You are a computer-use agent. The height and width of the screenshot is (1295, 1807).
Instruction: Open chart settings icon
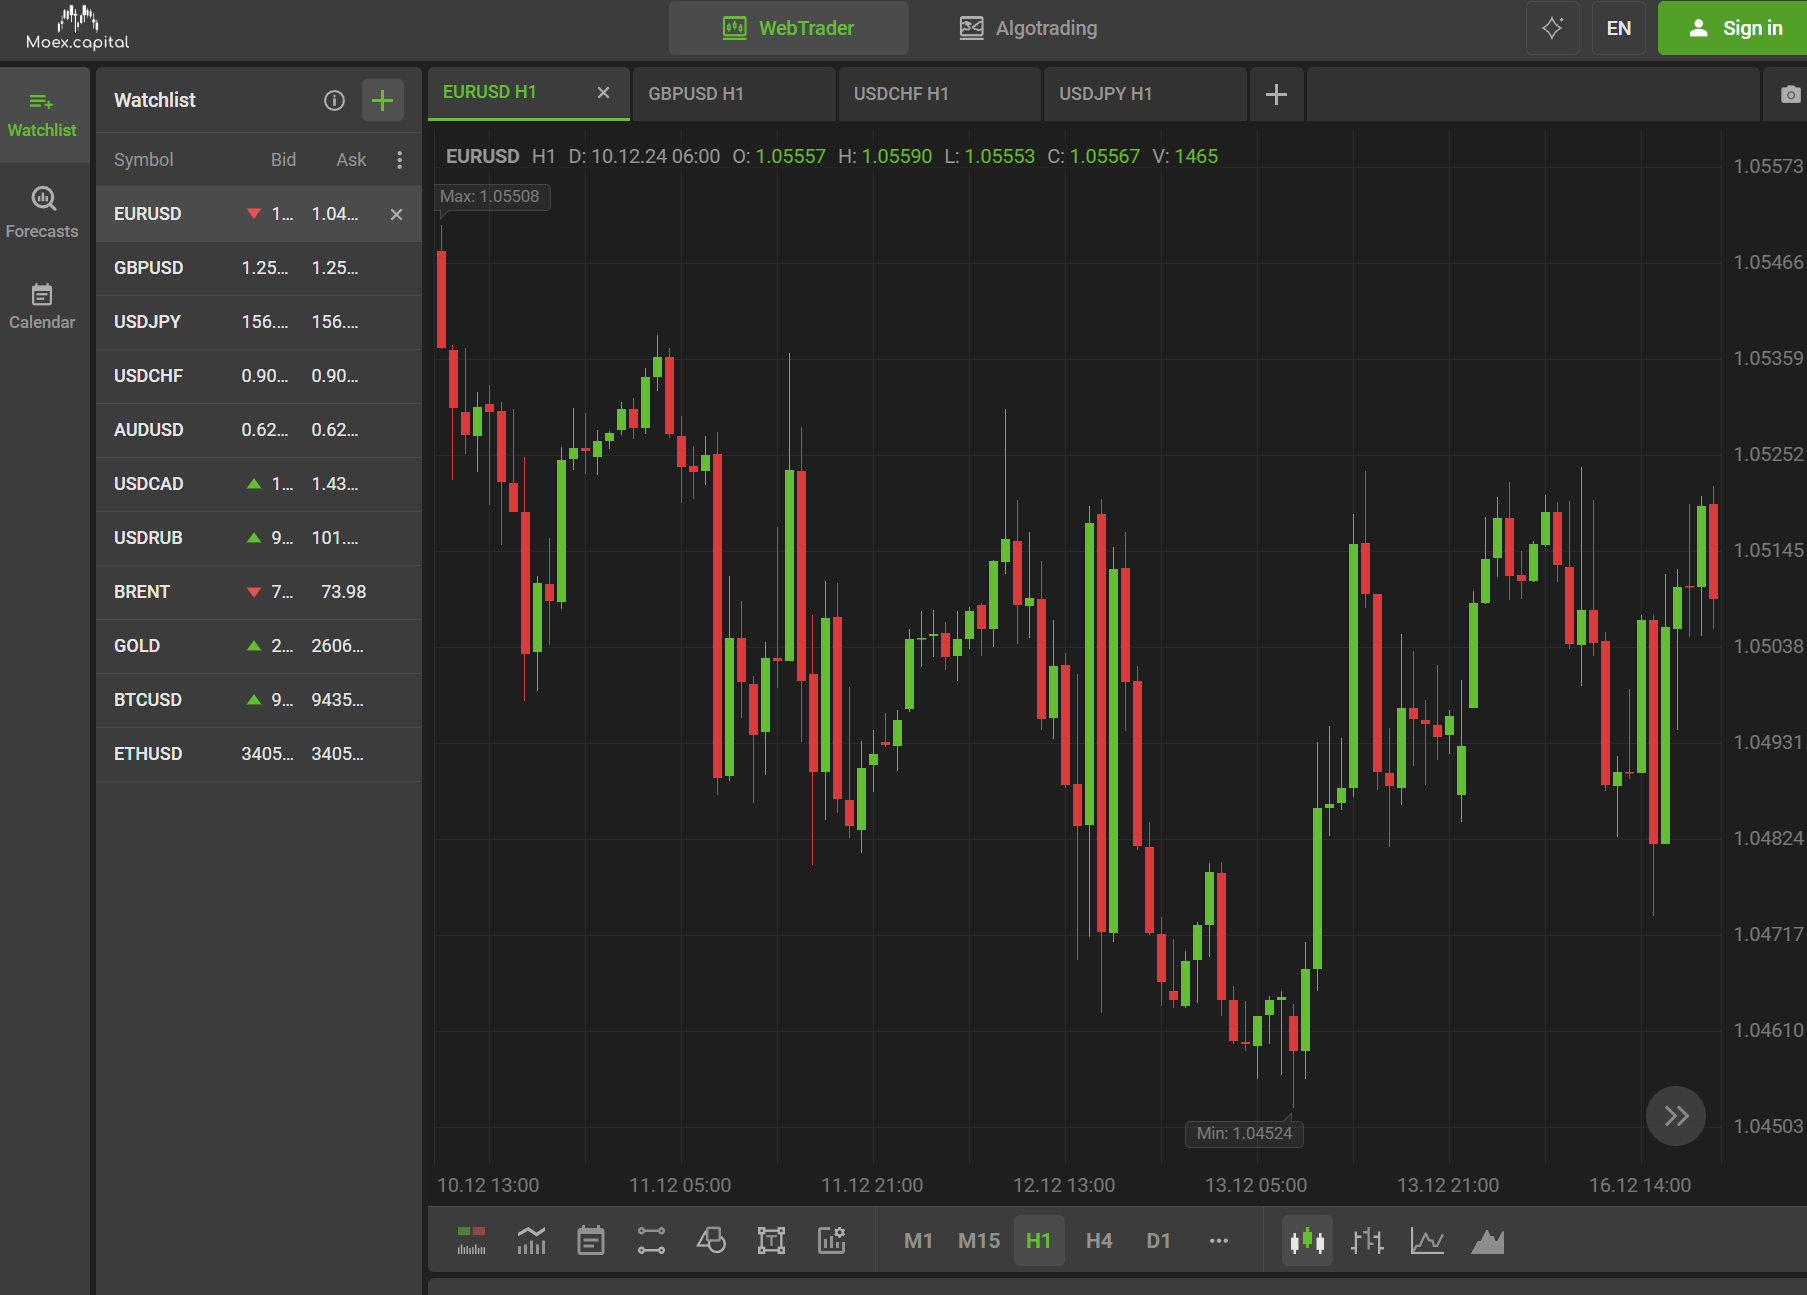(831, 1241)
